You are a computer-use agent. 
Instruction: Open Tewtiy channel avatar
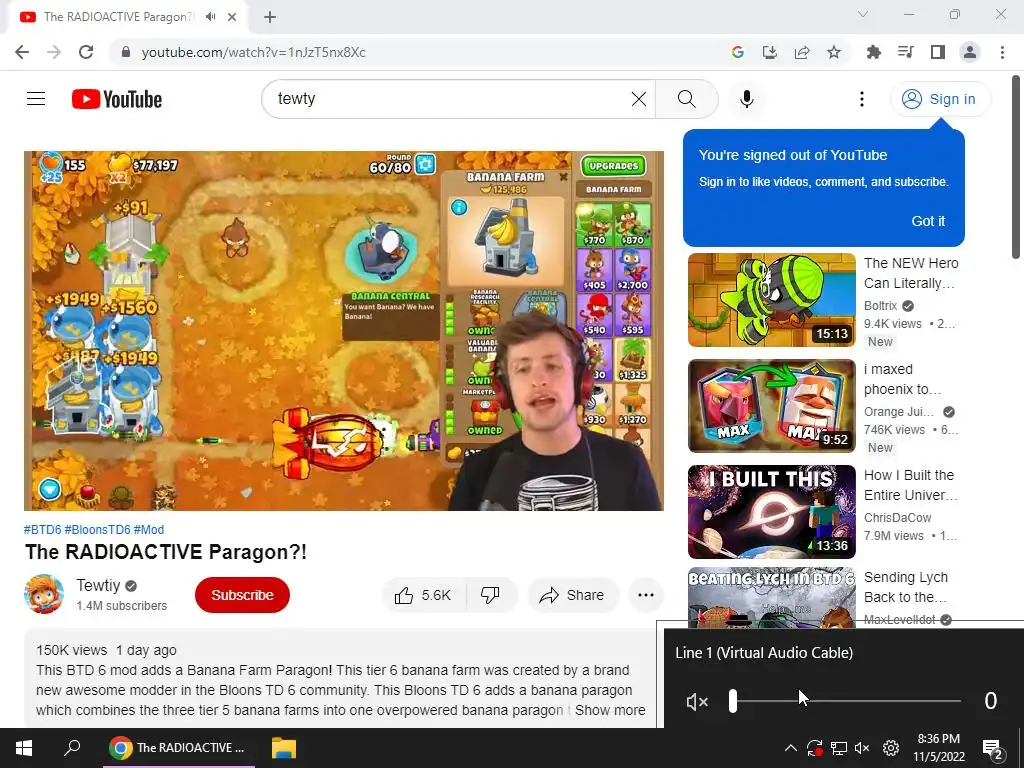44,594
